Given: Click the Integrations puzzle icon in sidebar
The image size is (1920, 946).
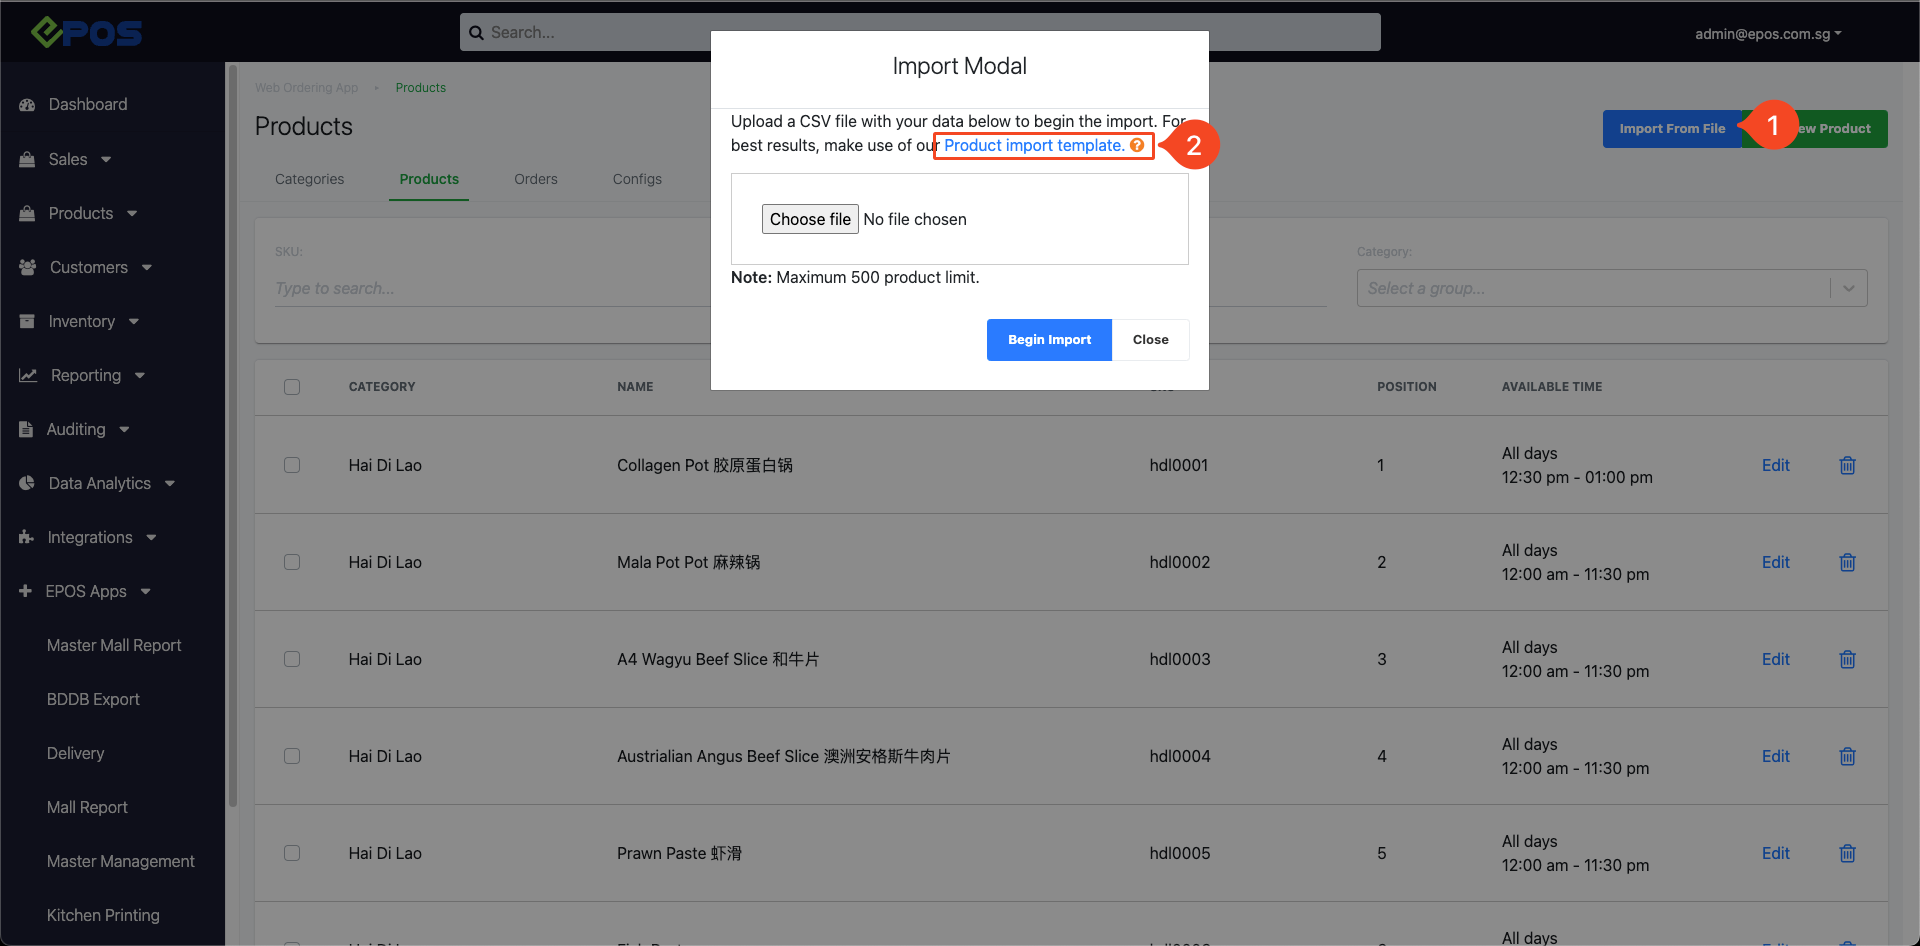Looking at the screenshot, I should pyautogui.click(x=26, y=537).
